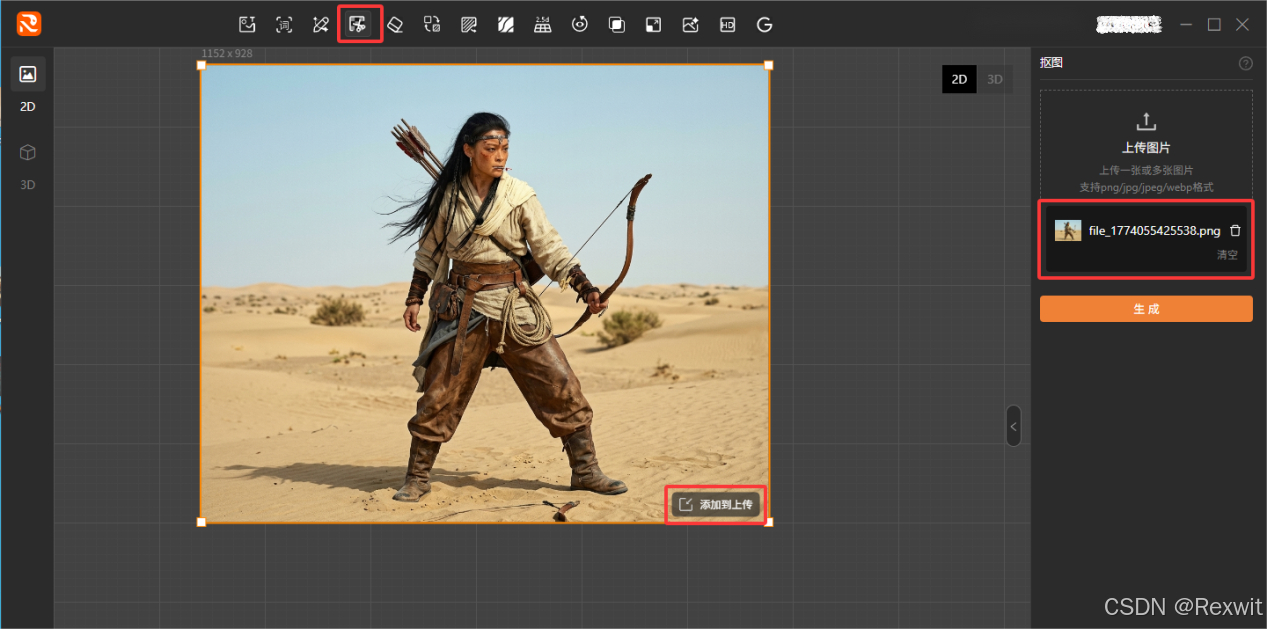Click 清空 to clear uploaded files

pos(1227,255)
